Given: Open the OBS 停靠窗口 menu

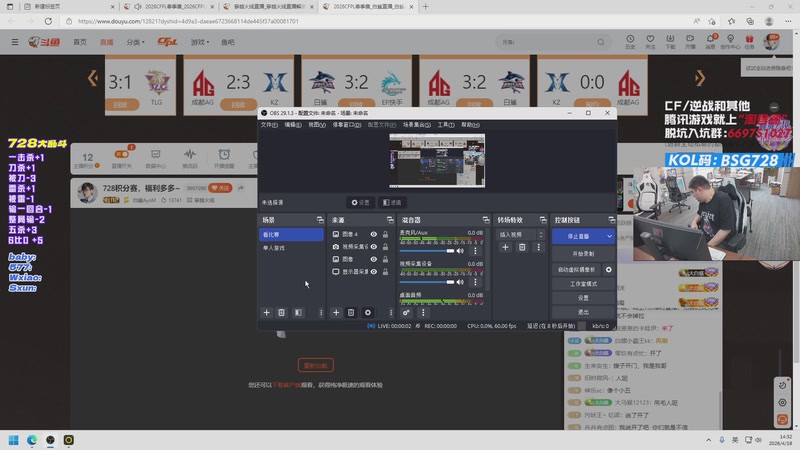Looking at the screenshot, I should point(346,124).
